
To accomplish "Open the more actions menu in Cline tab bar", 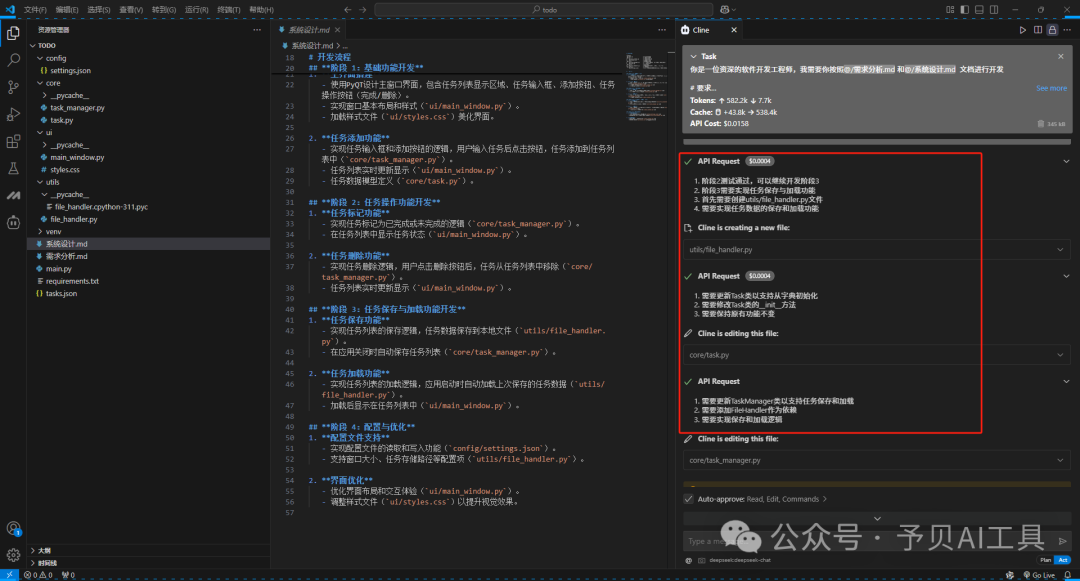I will click(1067, 30).
